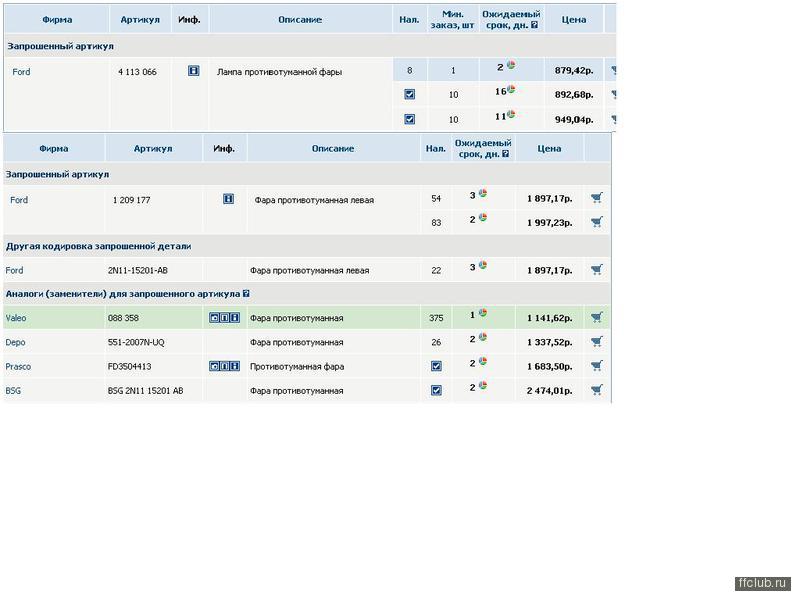Click pie chart icon in BSG row
This screenshot has height=600, width=800.
tap(483, 385)
